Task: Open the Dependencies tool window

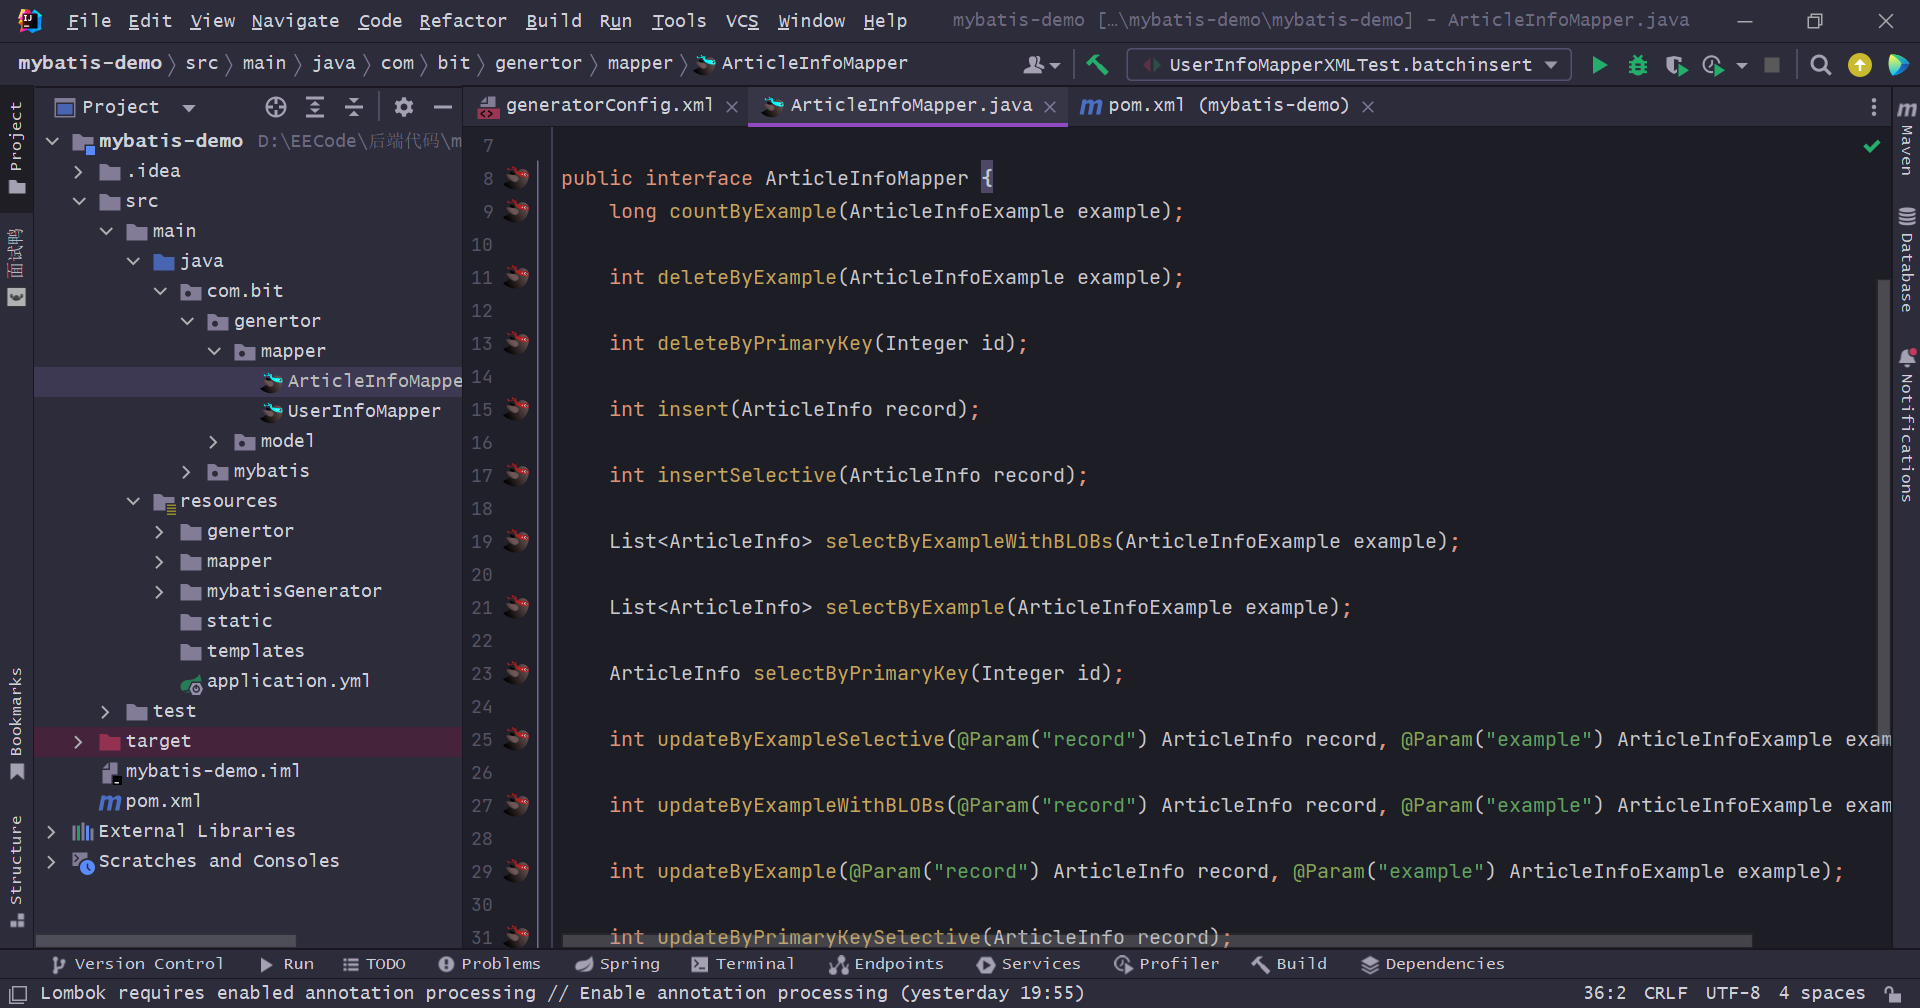Action: 1433,964
